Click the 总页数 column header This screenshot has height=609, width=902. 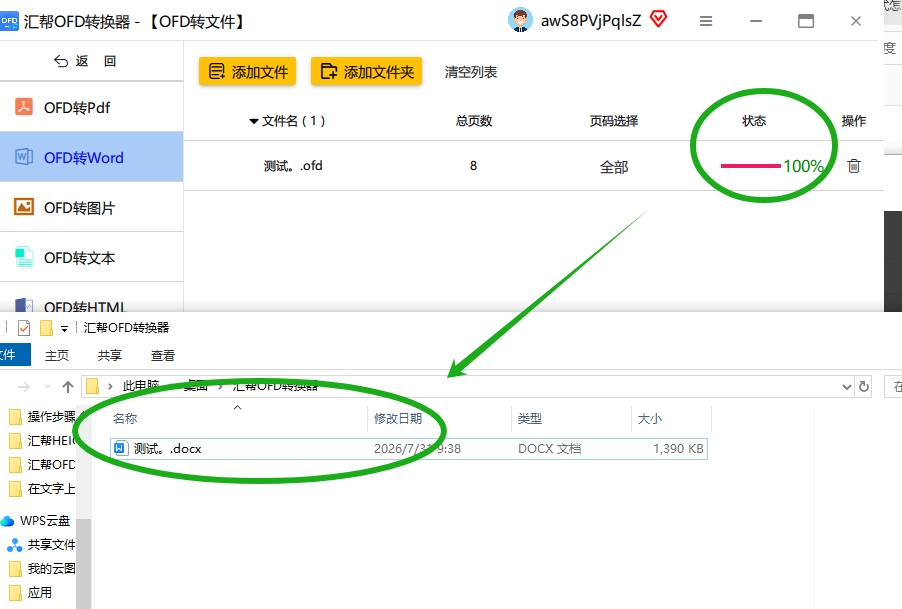pyautogui.click(x=473, y=121)
